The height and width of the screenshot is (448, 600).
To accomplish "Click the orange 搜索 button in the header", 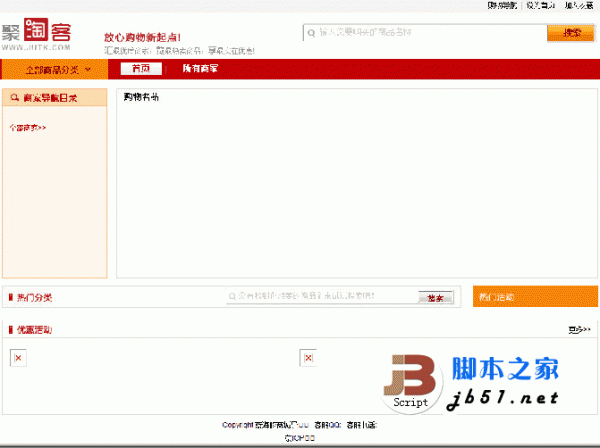I will tap(571, 33).
